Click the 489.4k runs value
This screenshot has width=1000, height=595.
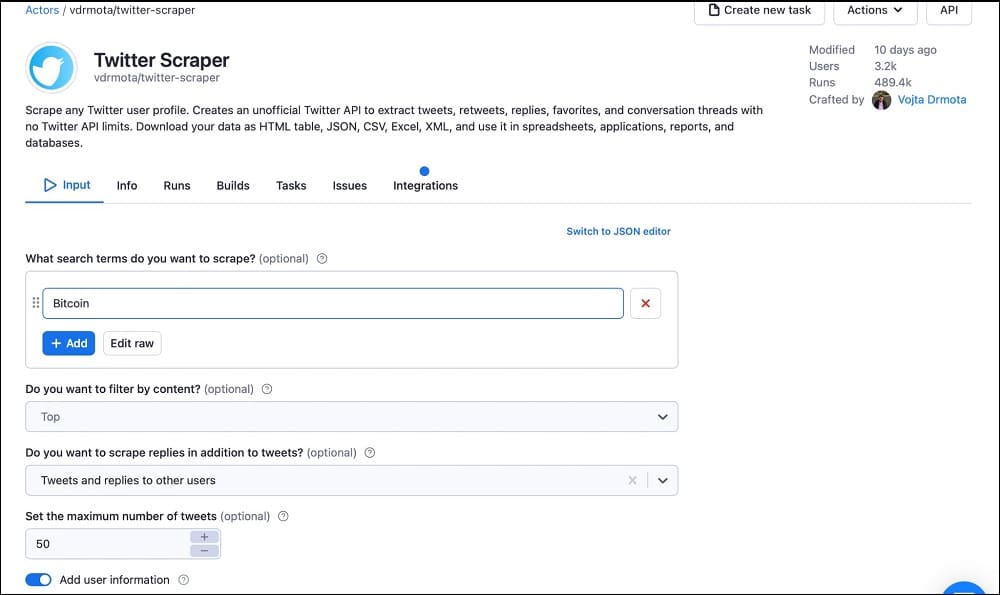[893, 83]
